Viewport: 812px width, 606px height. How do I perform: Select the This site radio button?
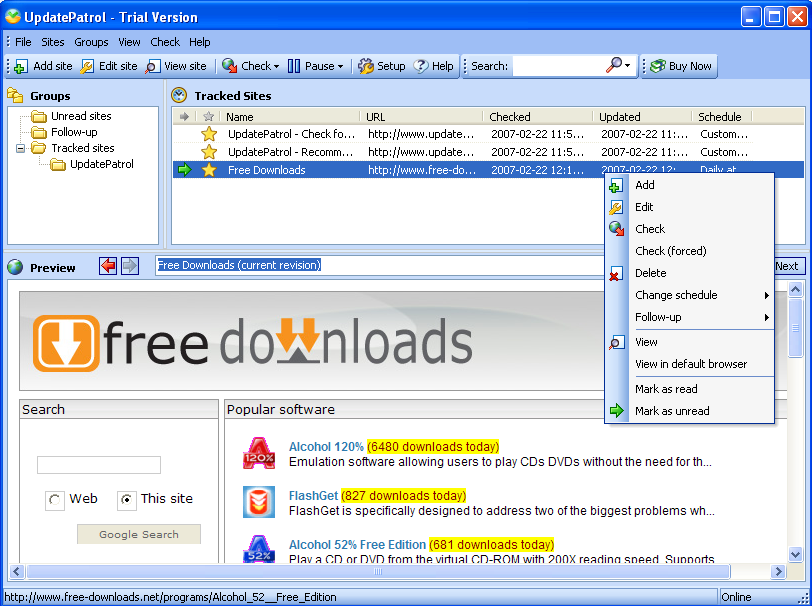(x=126, y=500)
